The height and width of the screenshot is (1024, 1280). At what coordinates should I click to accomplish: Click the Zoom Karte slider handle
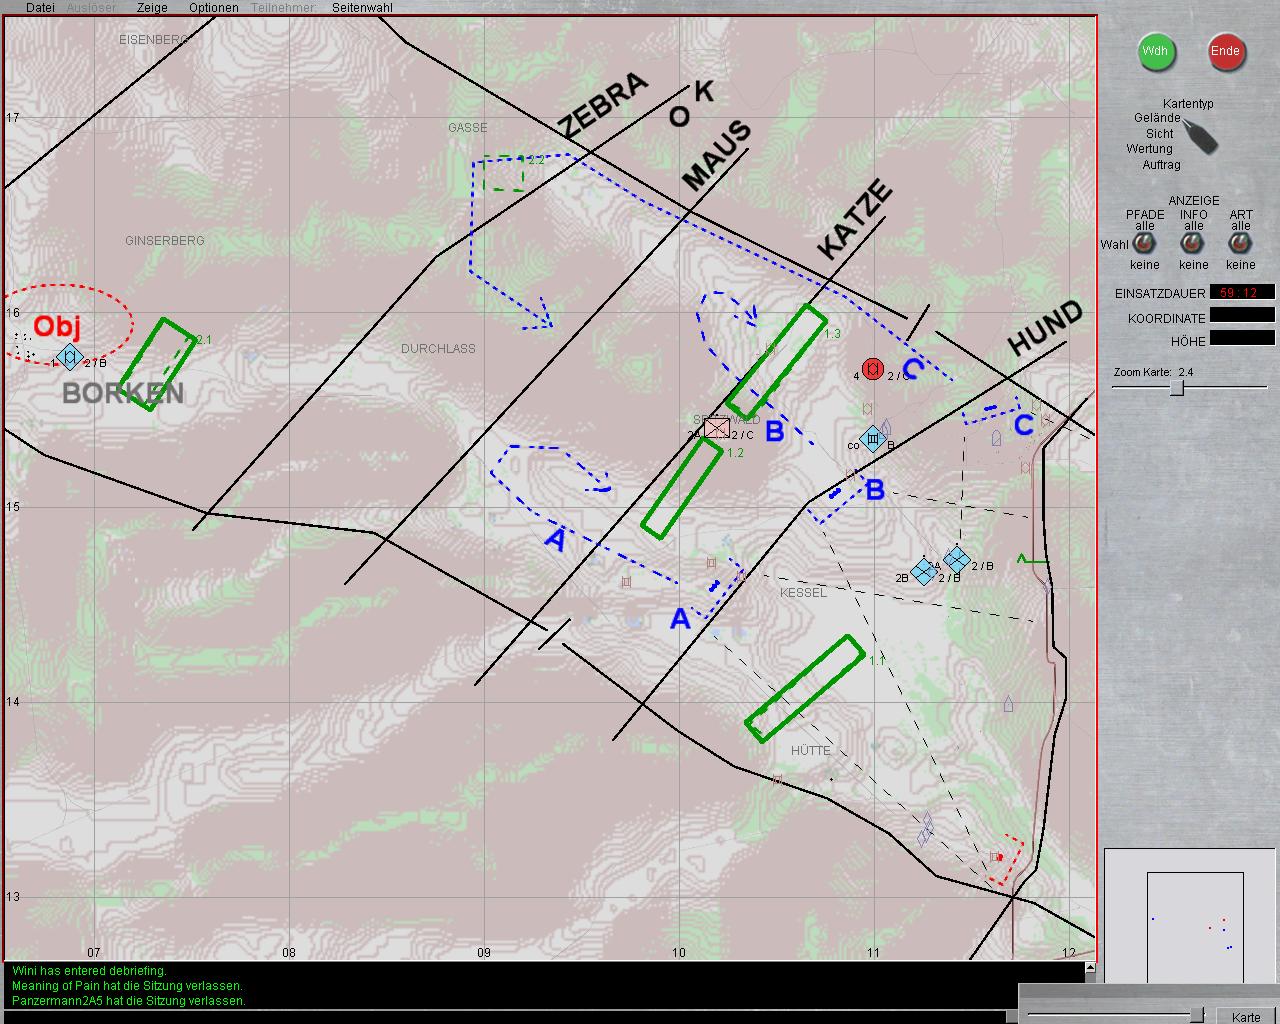1177,388
